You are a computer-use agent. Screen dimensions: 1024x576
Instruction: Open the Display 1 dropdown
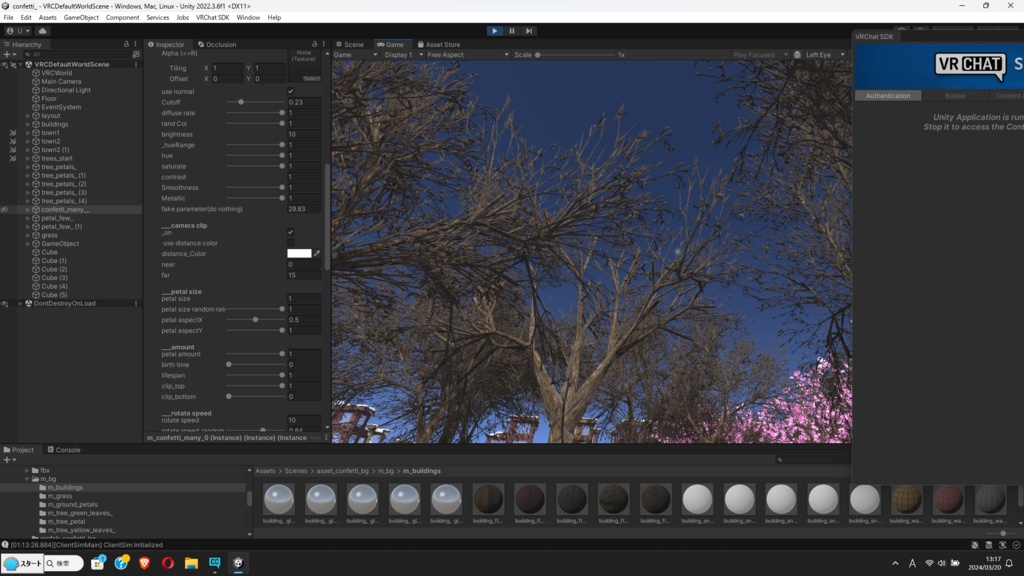403,55
